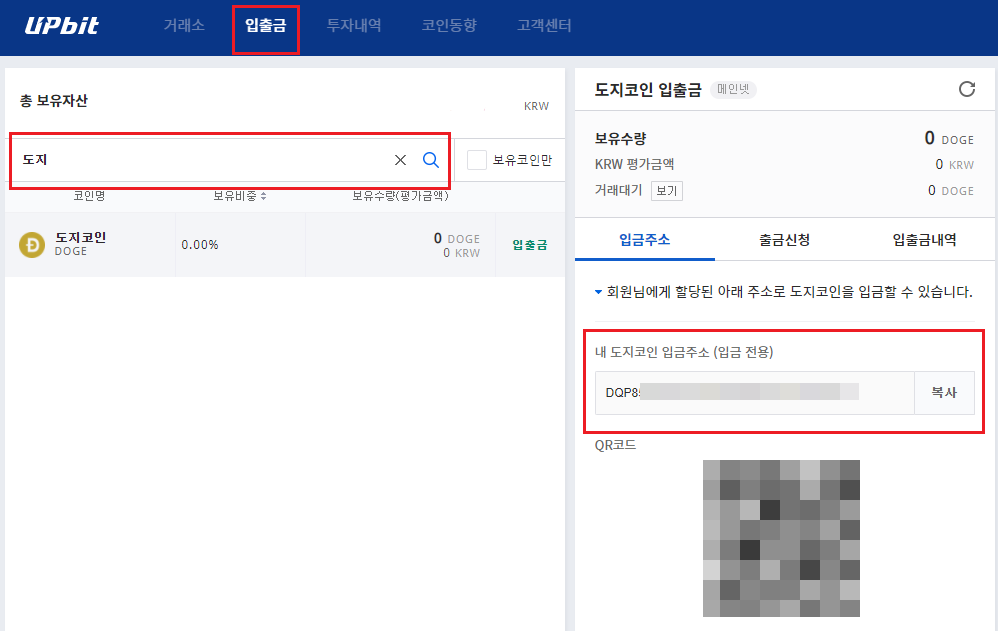Click the 보유수량(평가금액) column header

pyautogui.click(x=400, y=196)
